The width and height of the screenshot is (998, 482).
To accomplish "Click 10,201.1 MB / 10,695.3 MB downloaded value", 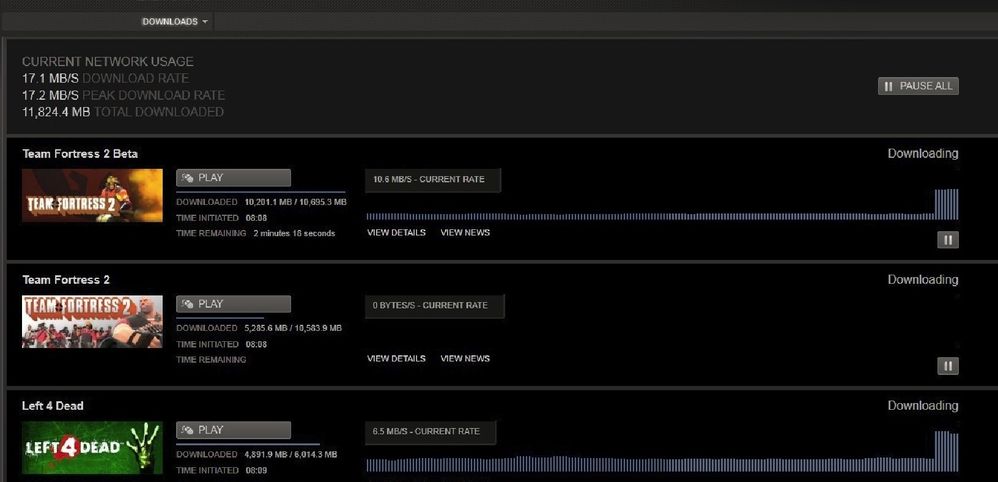I will coord(295,202).
